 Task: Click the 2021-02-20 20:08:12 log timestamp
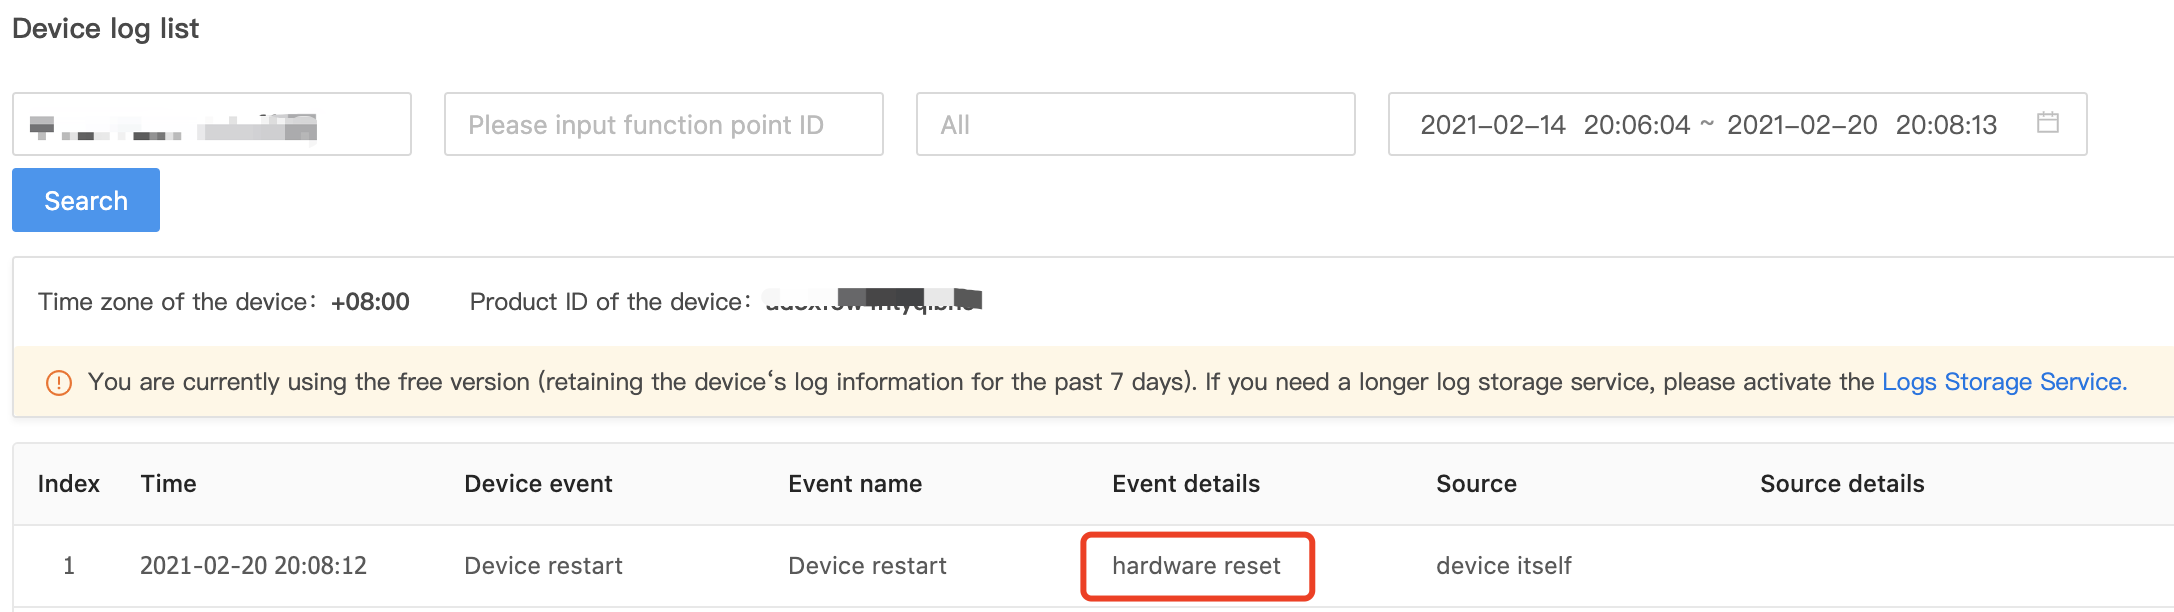coord(253,566)
